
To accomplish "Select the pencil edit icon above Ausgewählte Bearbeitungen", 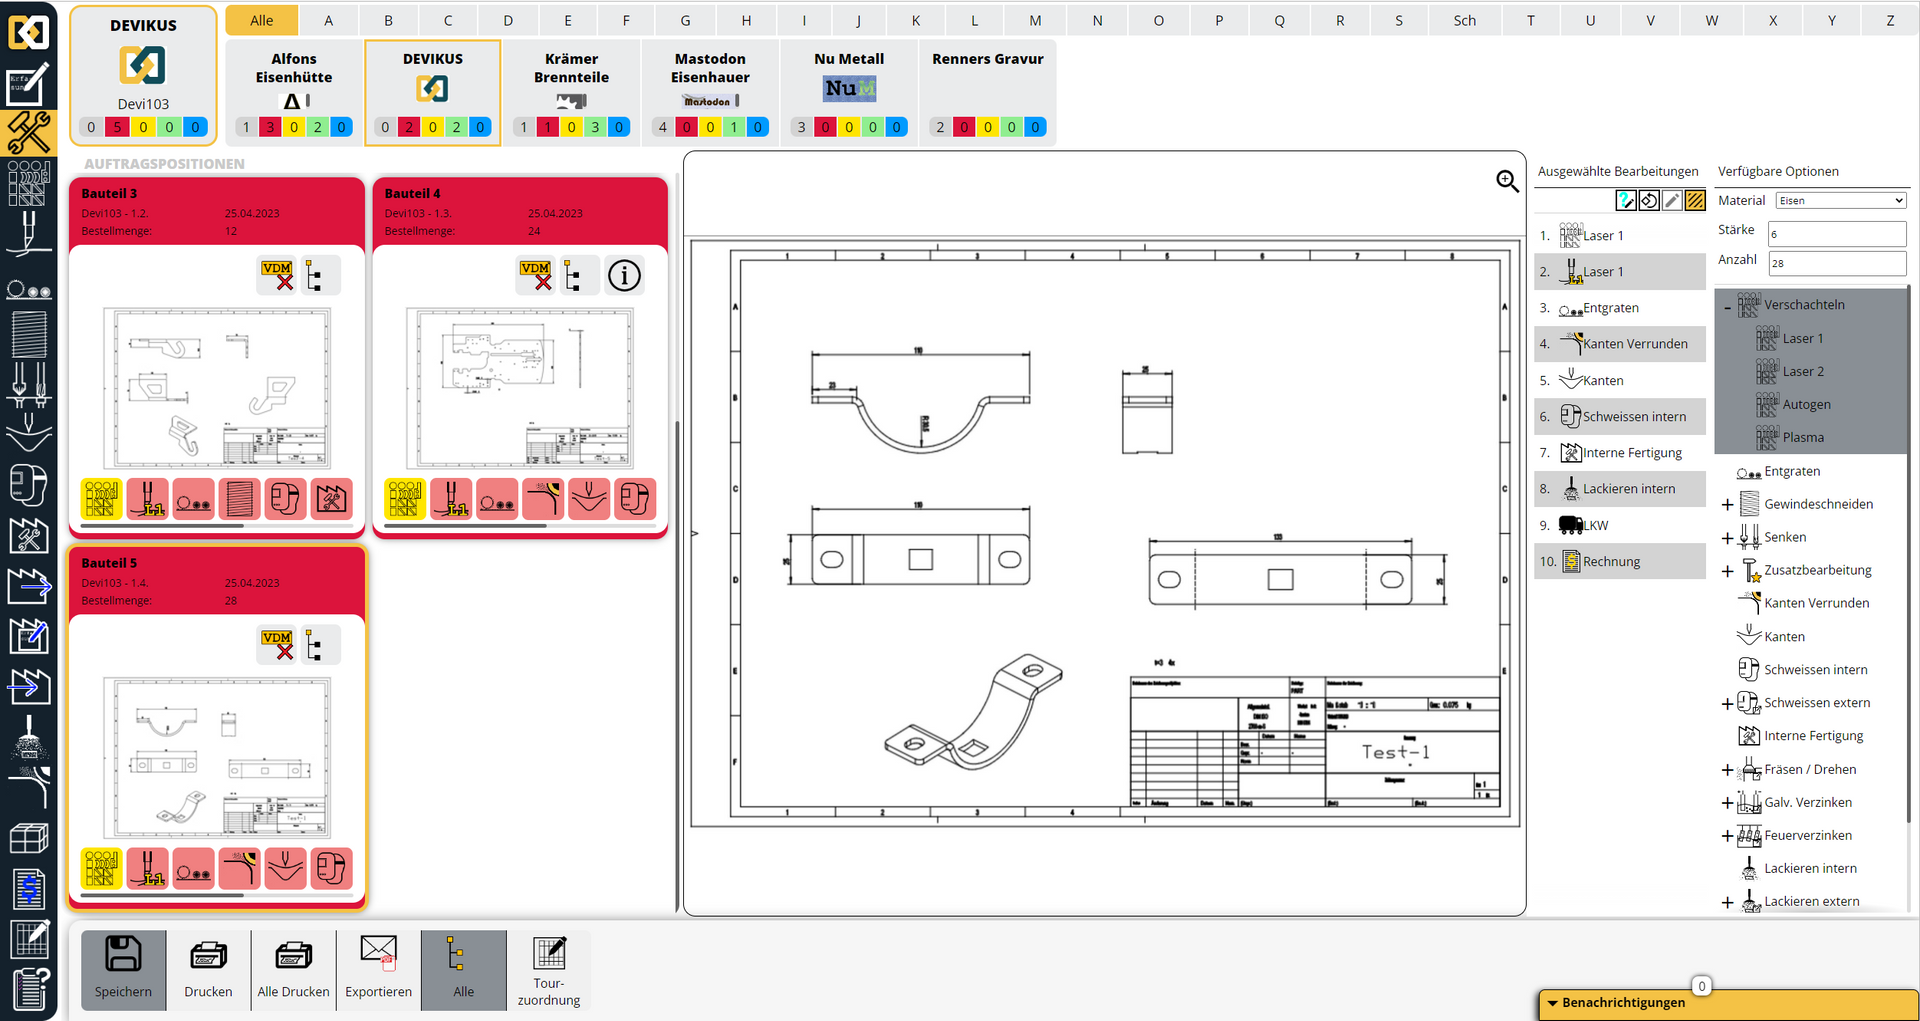I will [1671, 200].
